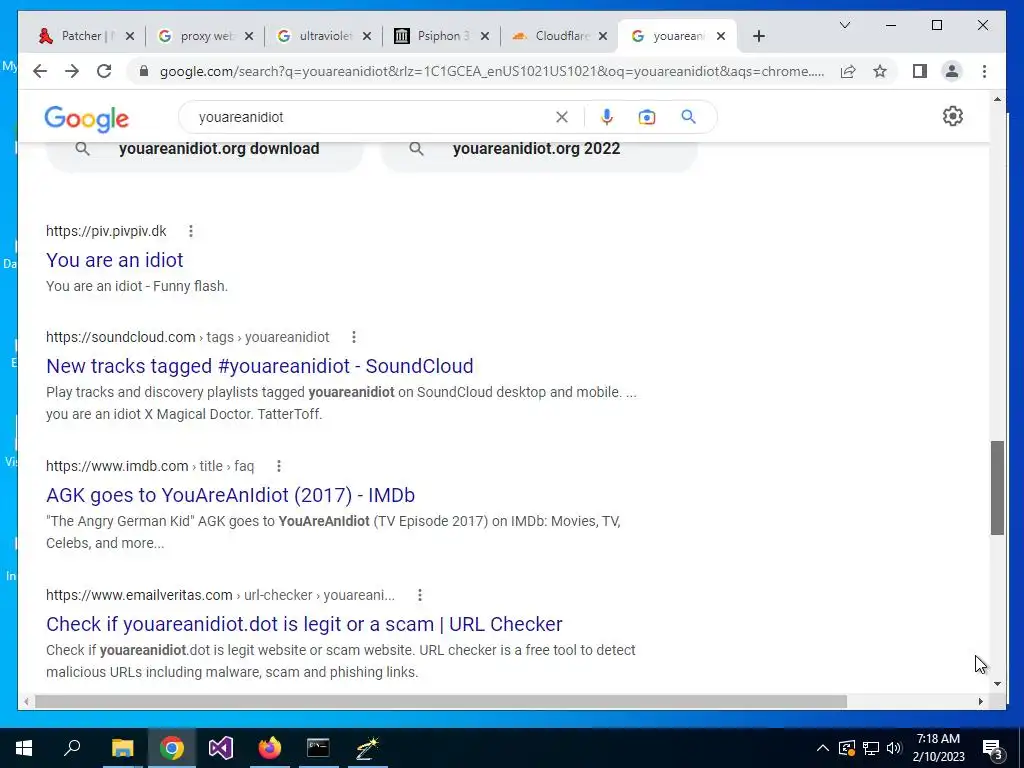
Task: Switch to the Cloudflare tab
Action: point(560,36)
